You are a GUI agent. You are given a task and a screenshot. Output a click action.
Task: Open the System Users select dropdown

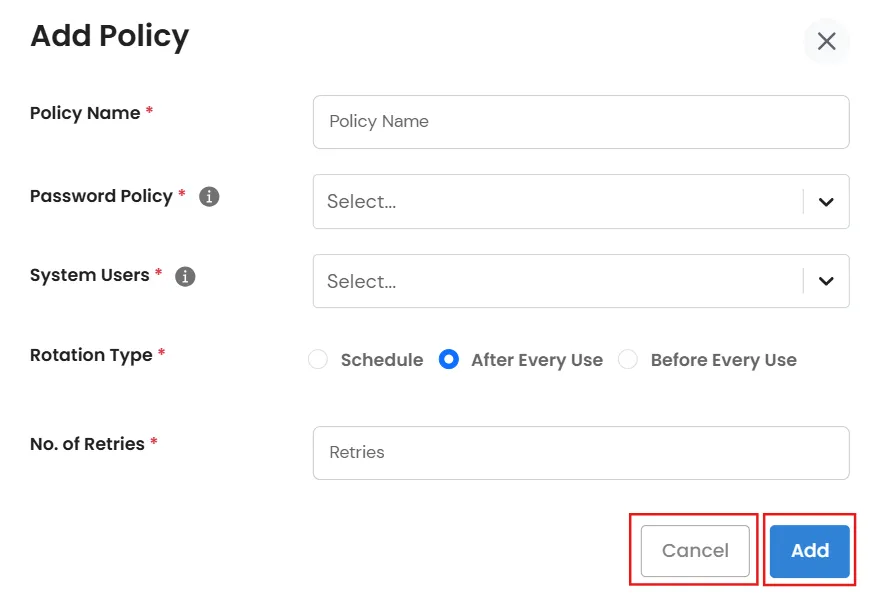(581, 281)
